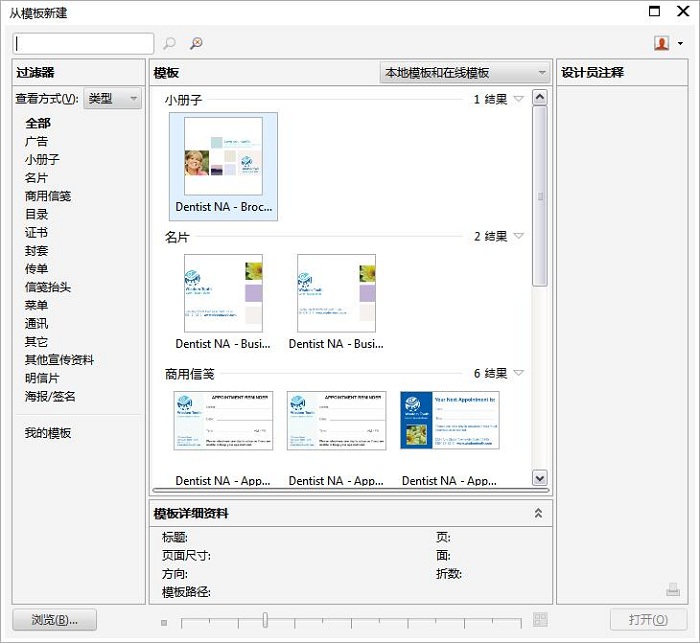Viewport: 700px width, 643px height.
Task: Click the print icon under designer notes
Action: [673, 589]
